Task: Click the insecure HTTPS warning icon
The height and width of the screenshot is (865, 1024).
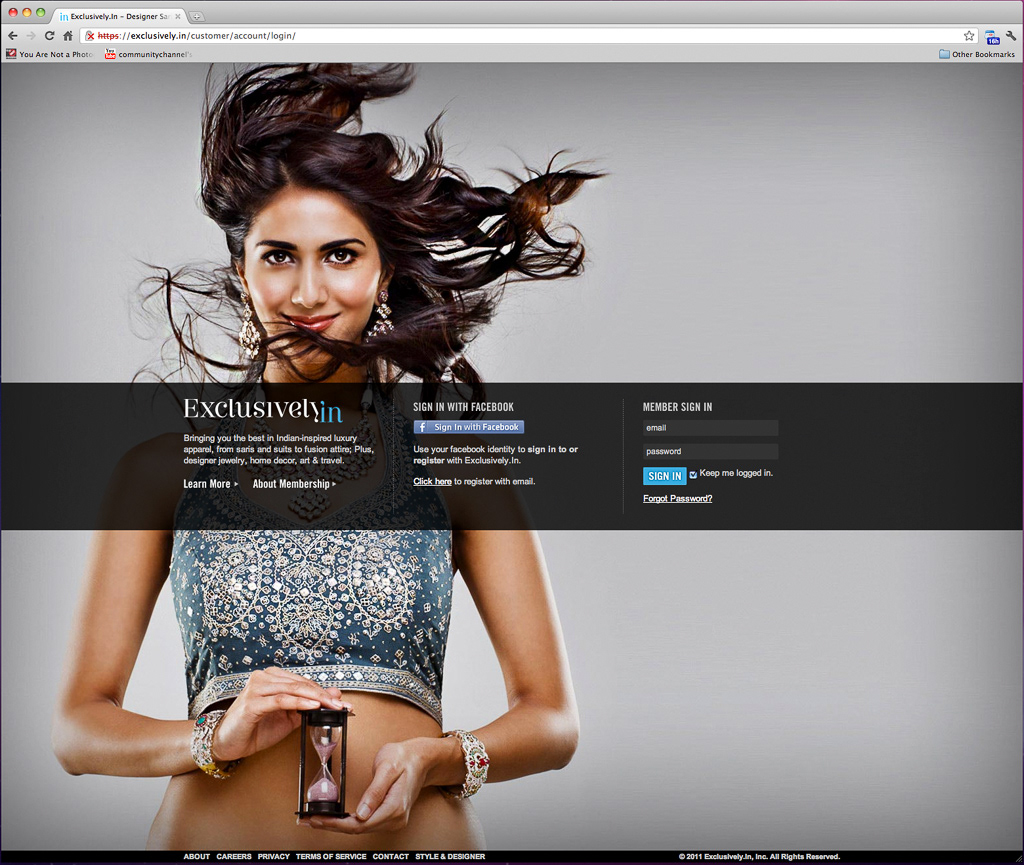Action: 90,36
